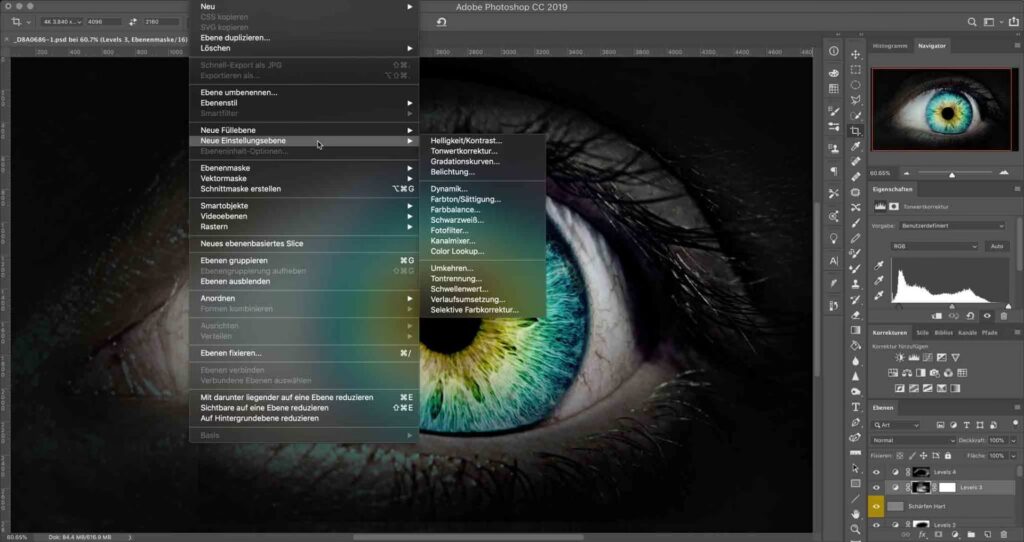The width and height of the screenshot is (1024, 542).
Task: Toggle the Schärfen Hart layer eye icon
Action: 877,506
